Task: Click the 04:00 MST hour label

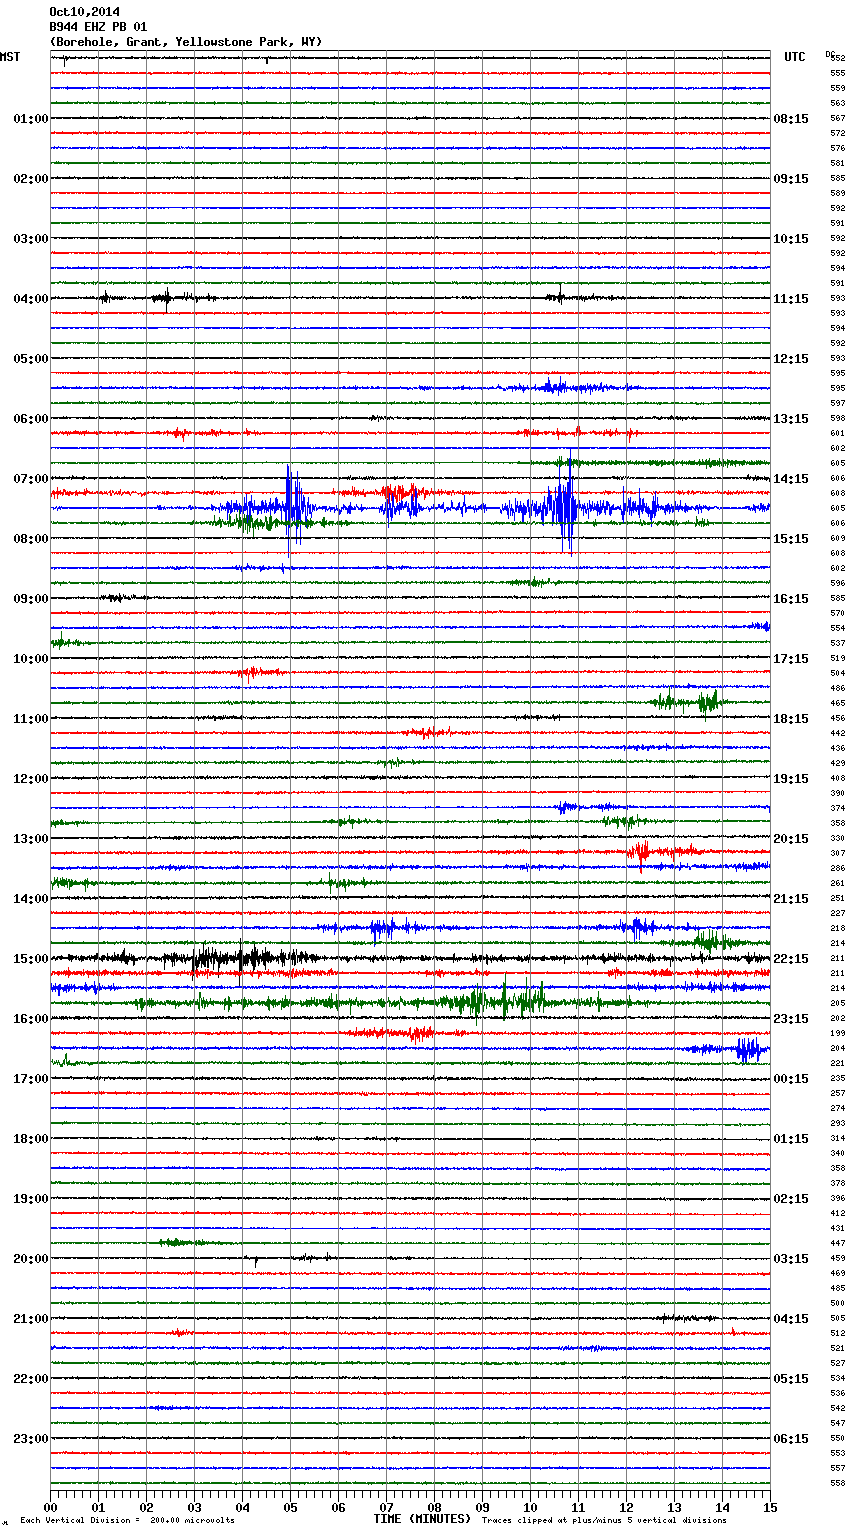Action: click(31, 299)
